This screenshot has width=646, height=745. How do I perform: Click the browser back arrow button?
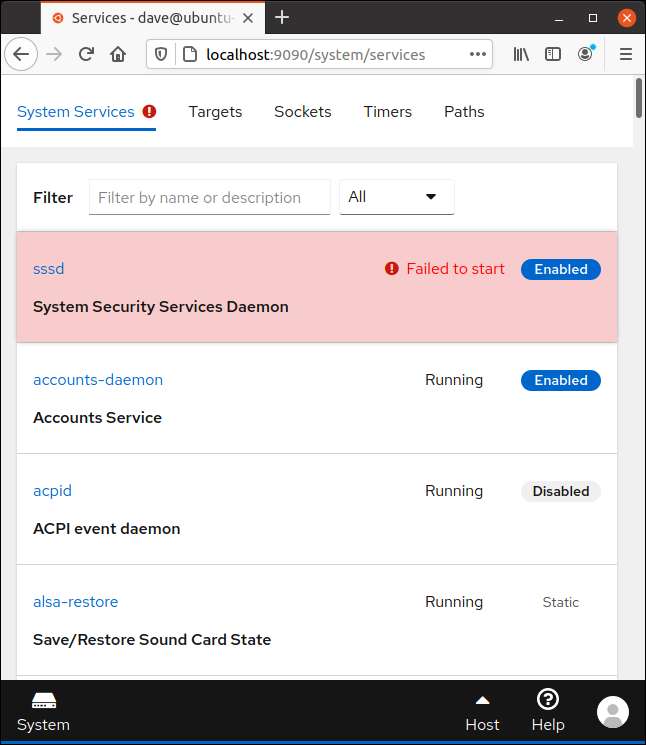(21, 54)
